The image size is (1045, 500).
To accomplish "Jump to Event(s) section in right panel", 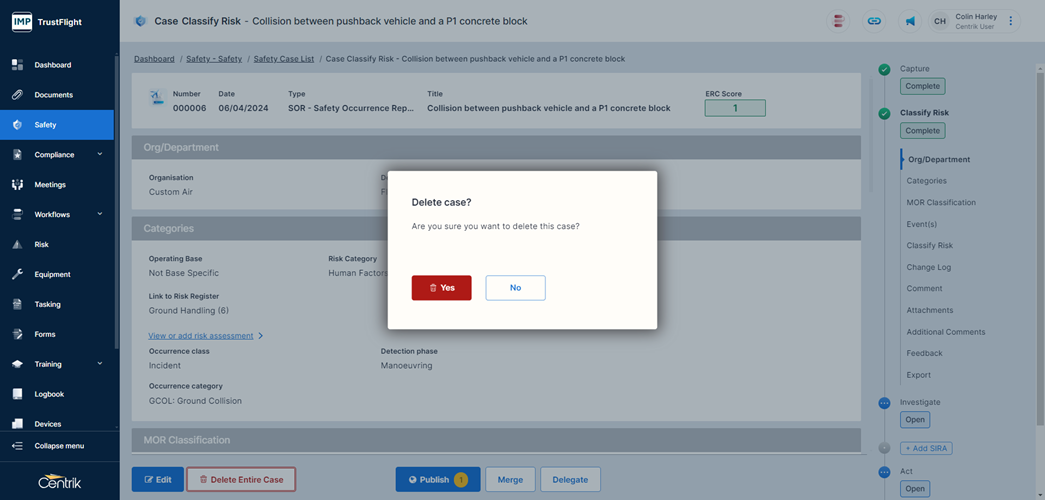I will (922, 224).
